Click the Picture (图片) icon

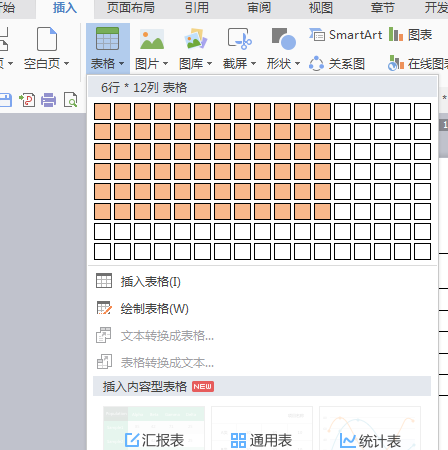(x=152, y=39)
